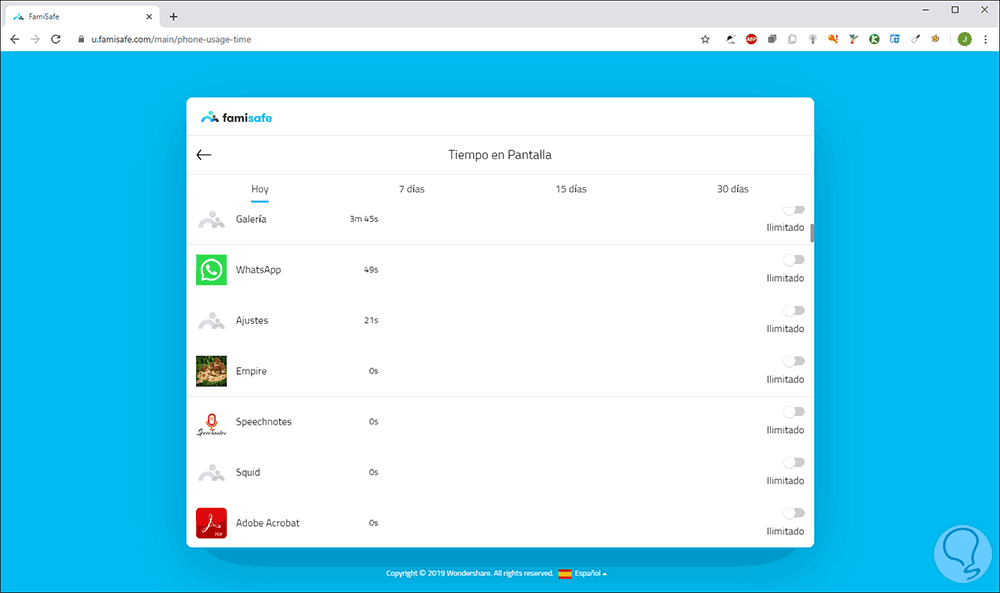1000x593 pixels.
Task: Toggle the limit switch for Galería
Action: [x=794, y=210]
